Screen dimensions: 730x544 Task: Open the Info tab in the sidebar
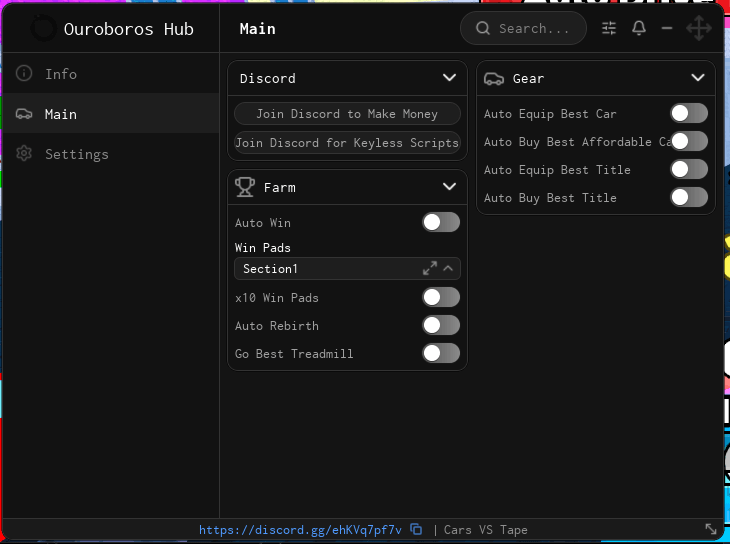pos(111,73)
